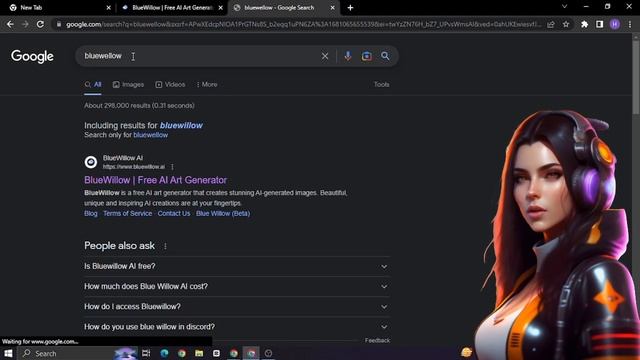The height and width of the screenshot is (360, 640).
Task: Search by image with the camera icon
Action: (367, 56)
